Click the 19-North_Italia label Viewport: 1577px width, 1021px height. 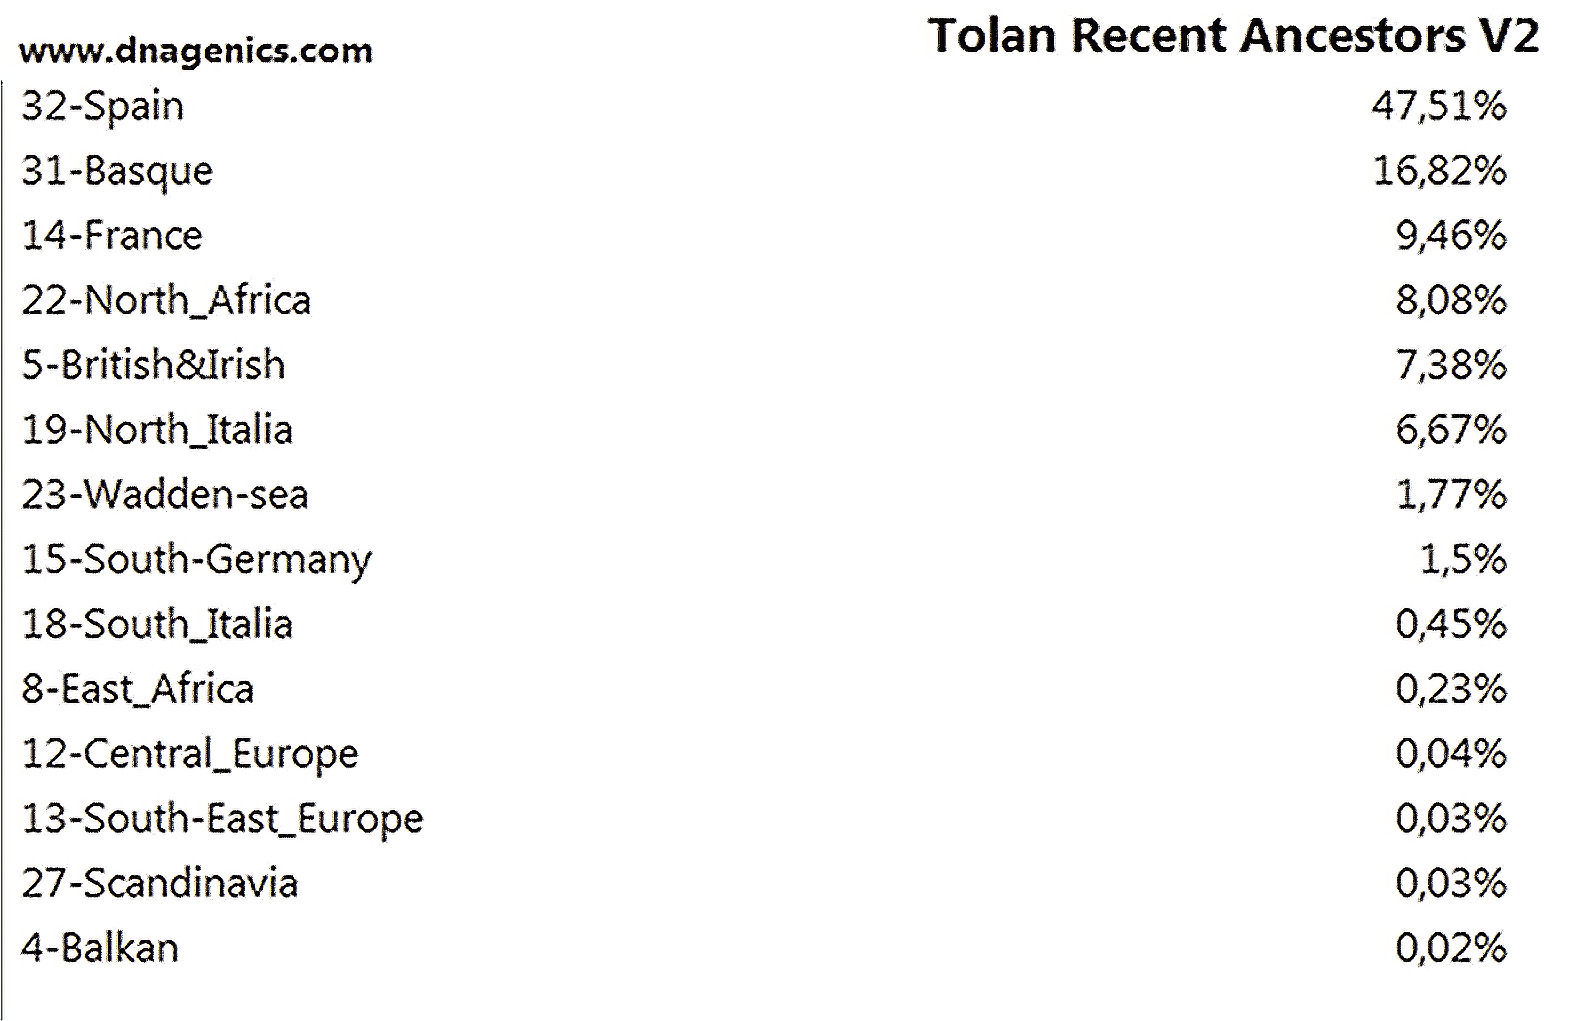tap(157, 430)
